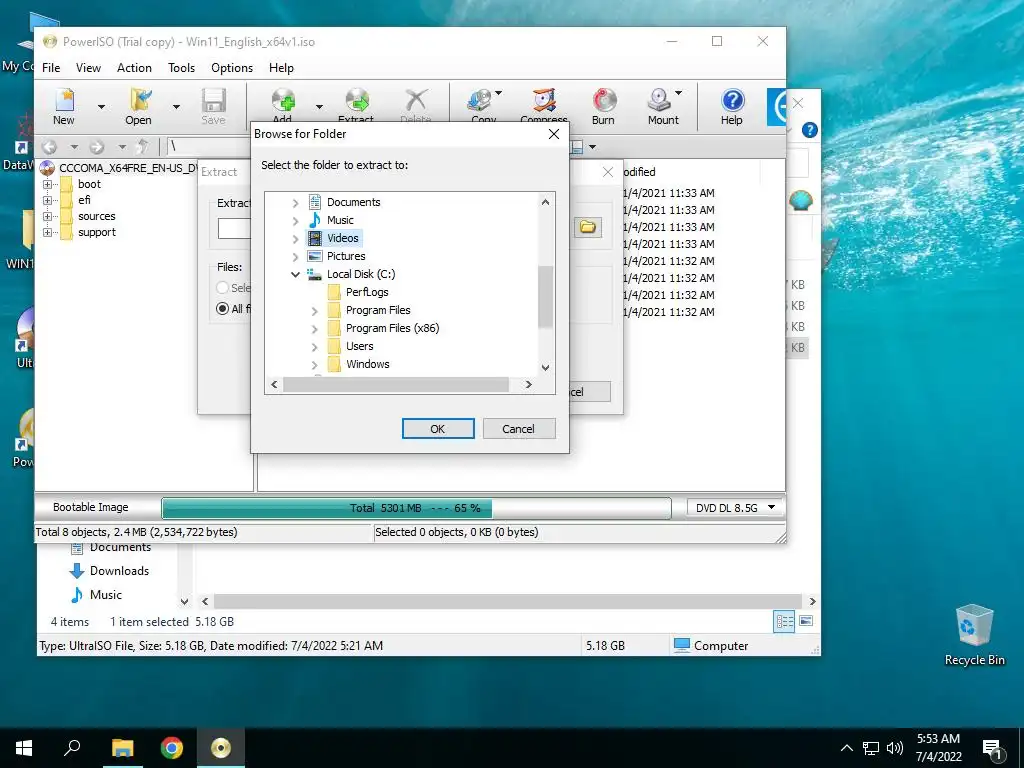Open the Options menu
The width and height of the screenshot is (1024, 768).
click(x=232, y=68)
